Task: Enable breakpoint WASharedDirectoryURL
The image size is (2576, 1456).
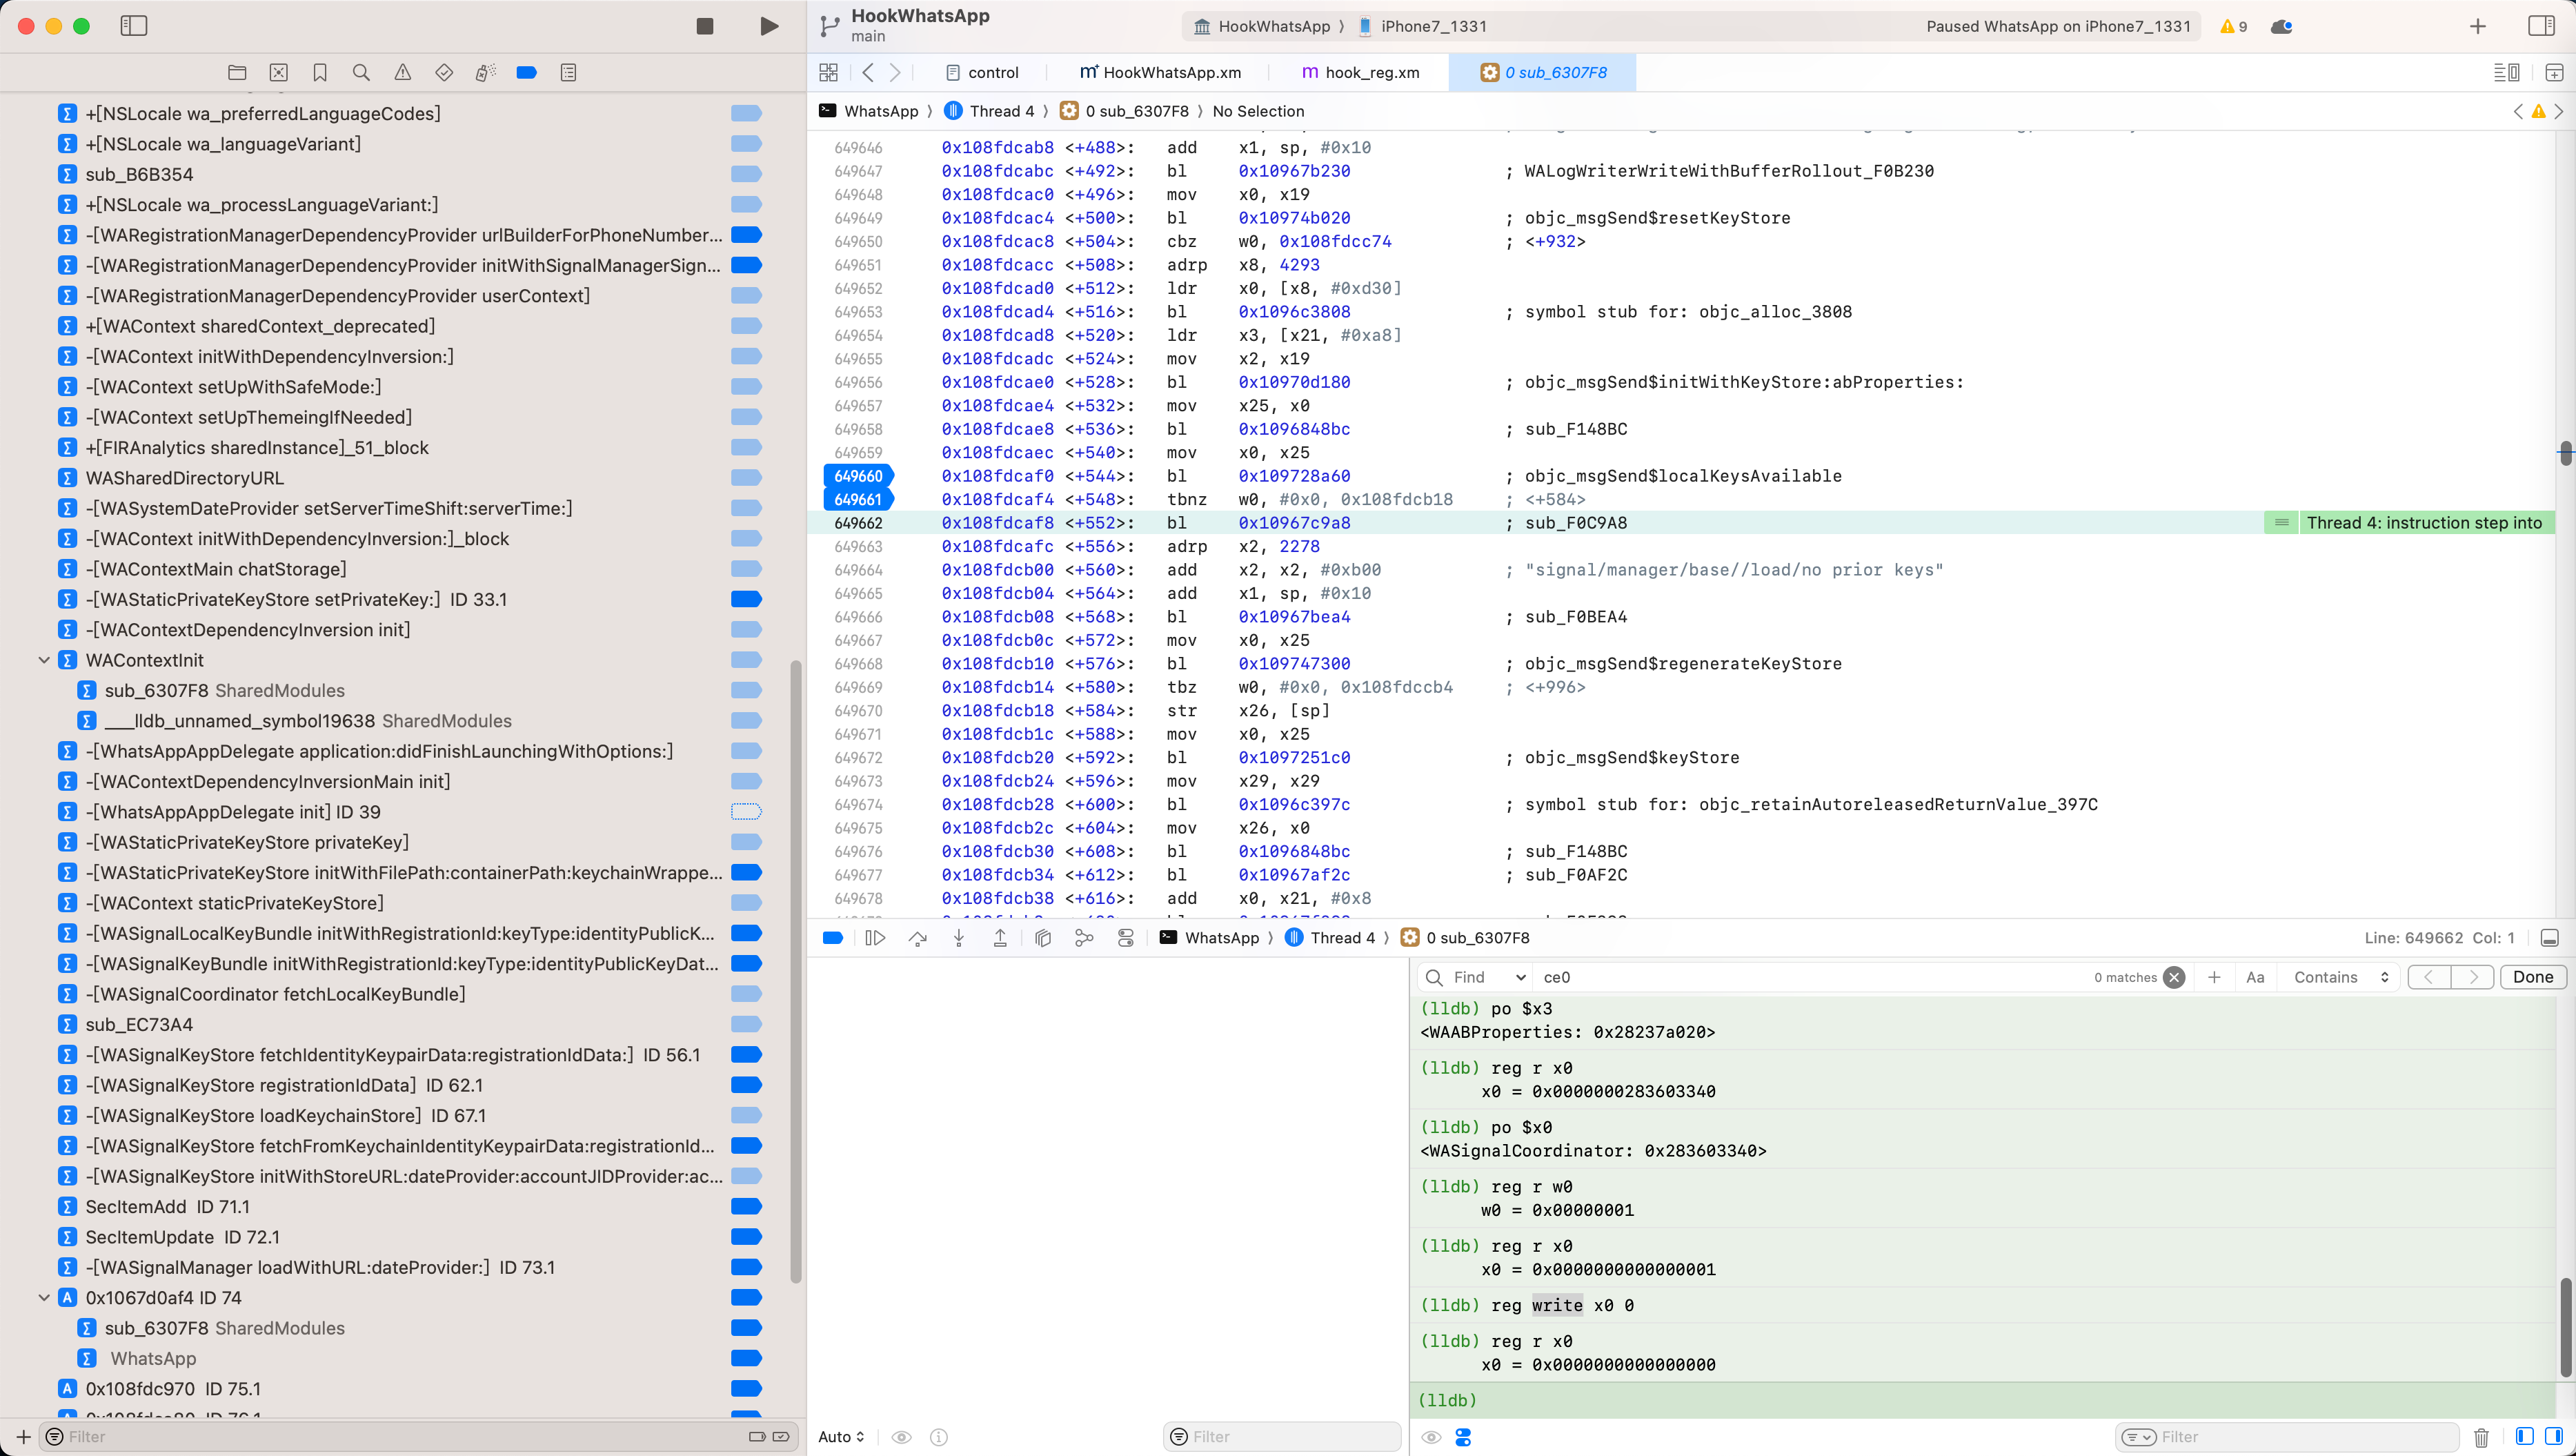Action: coord(746,478)
